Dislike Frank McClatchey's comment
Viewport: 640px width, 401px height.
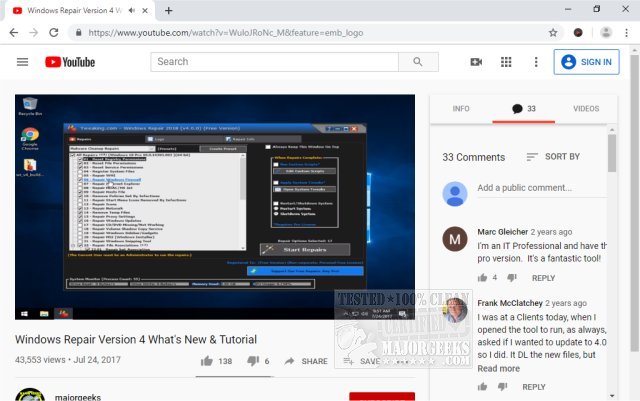click(x=502, y=386)
